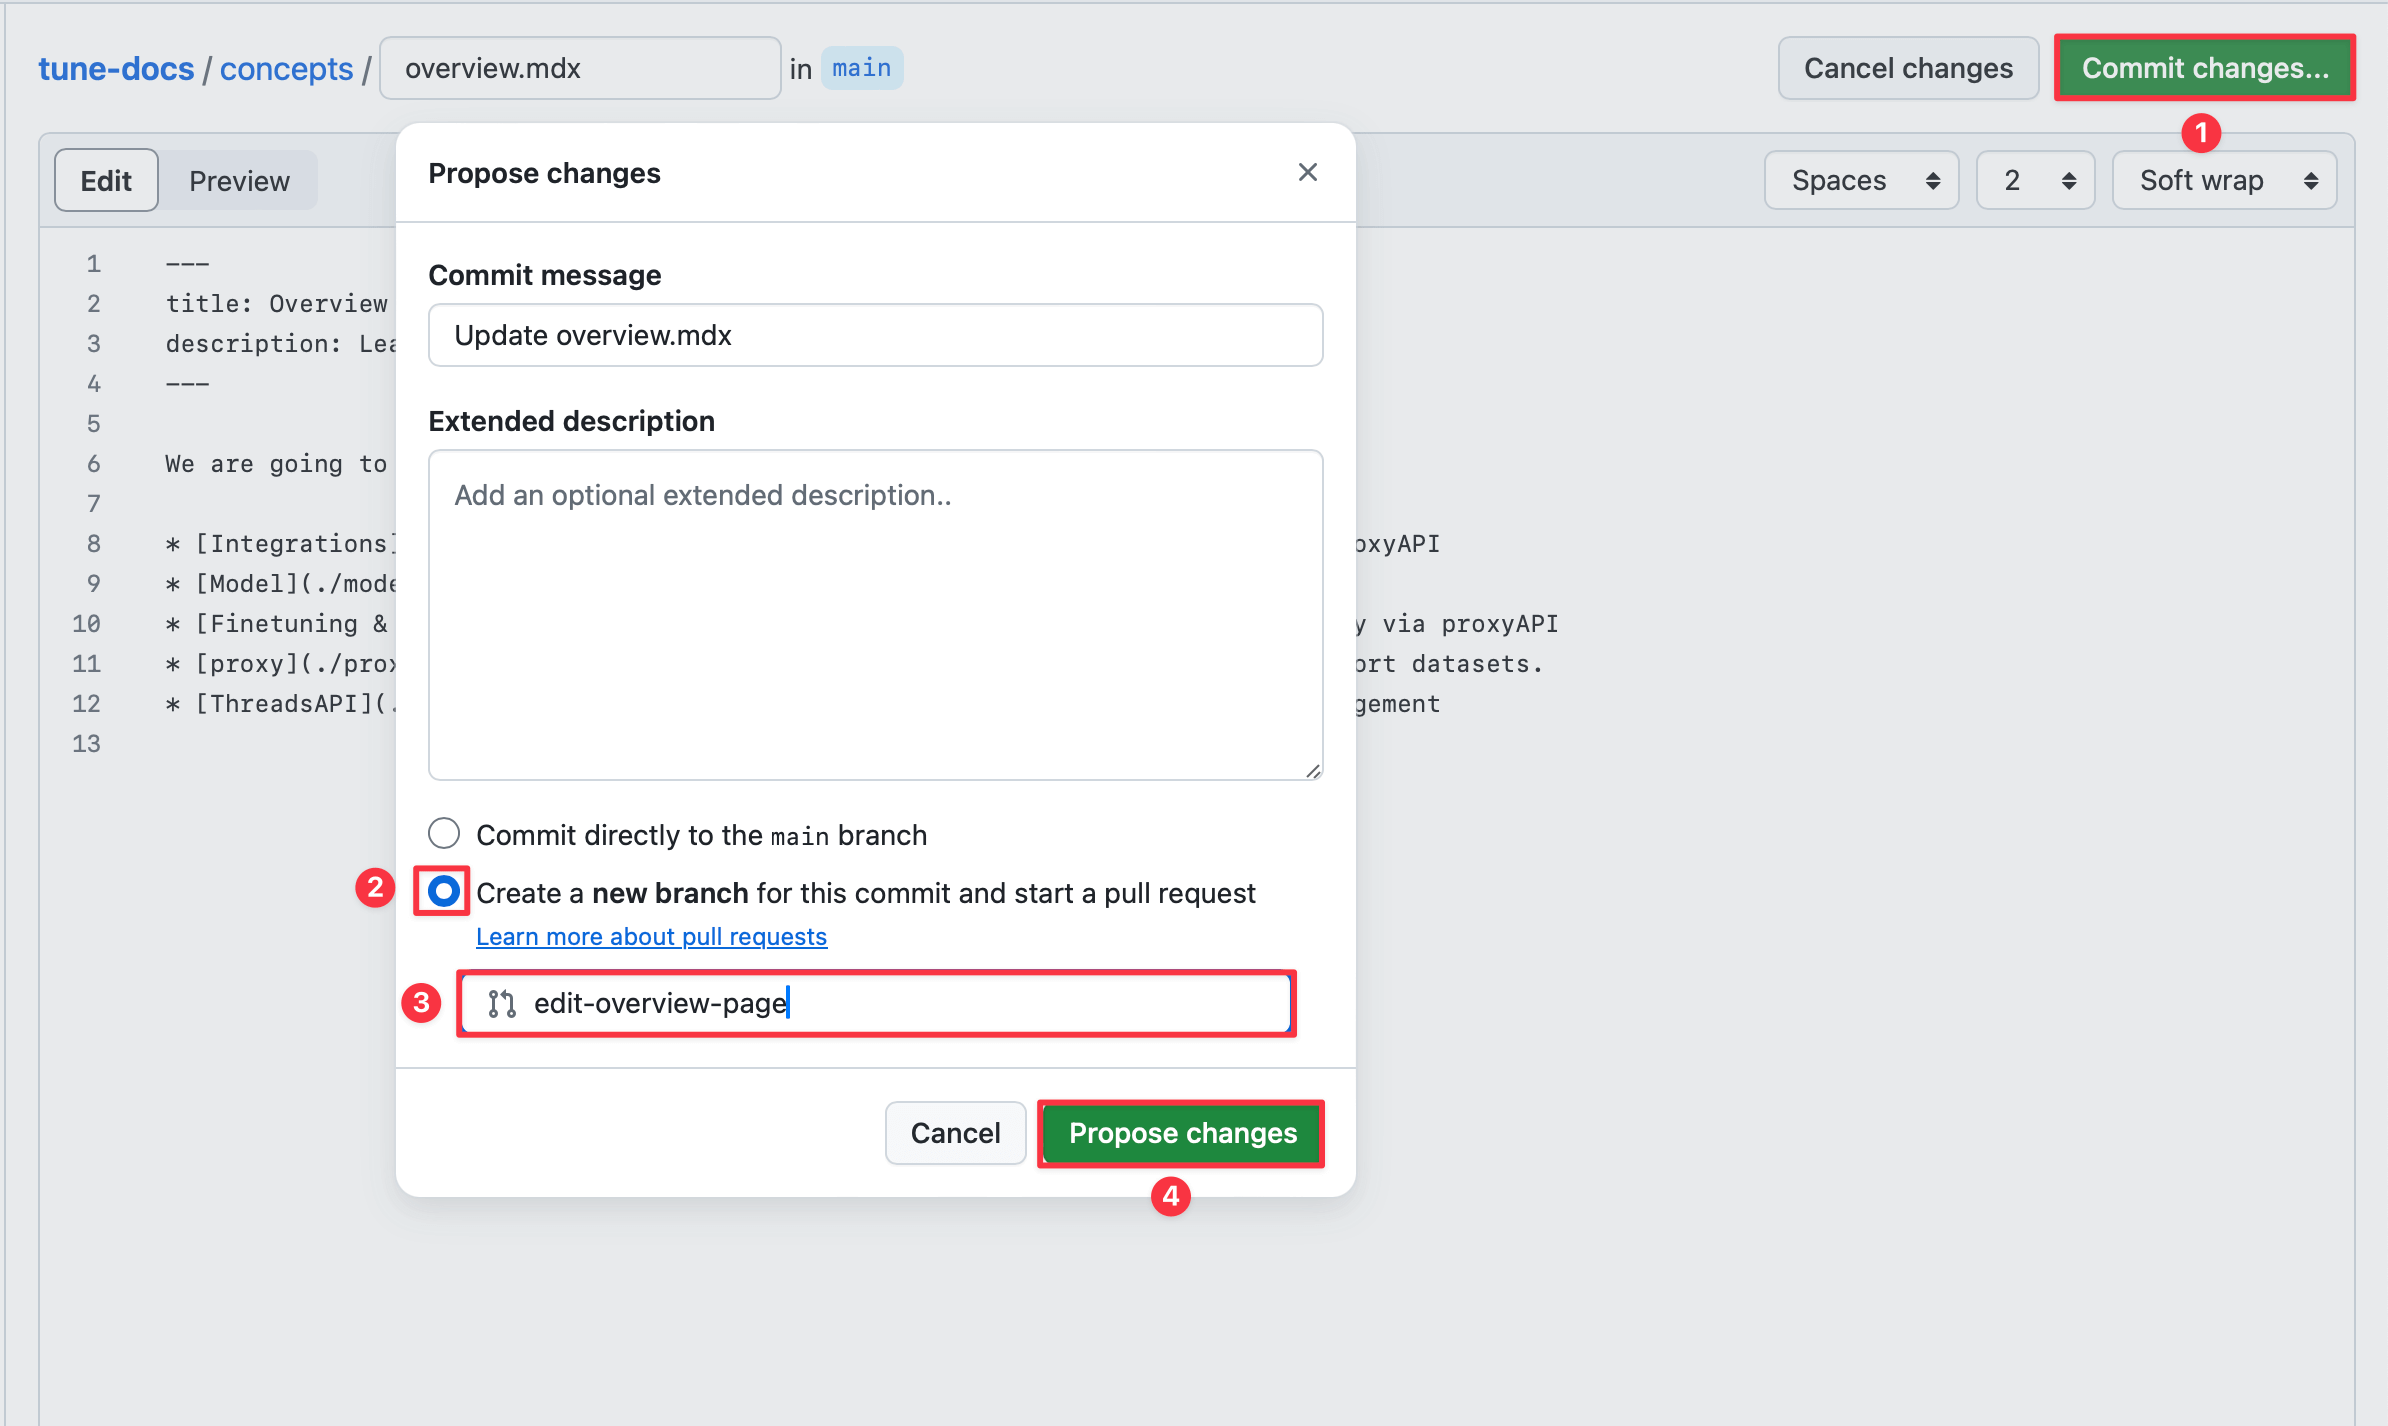
Task: Click the overview.mdx filename field
Action: [x=579, y=68]
